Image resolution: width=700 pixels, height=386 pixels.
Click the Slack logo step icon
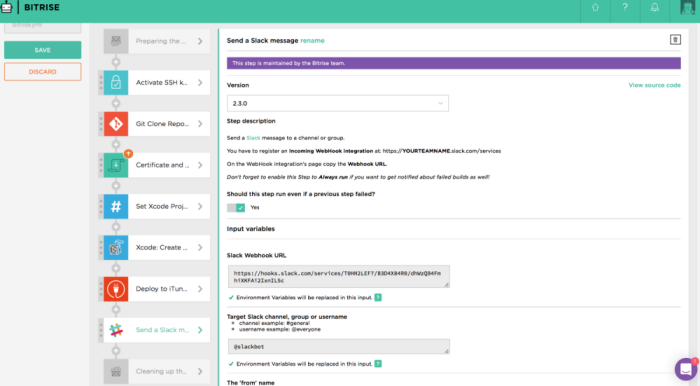[x=116, y=330]
